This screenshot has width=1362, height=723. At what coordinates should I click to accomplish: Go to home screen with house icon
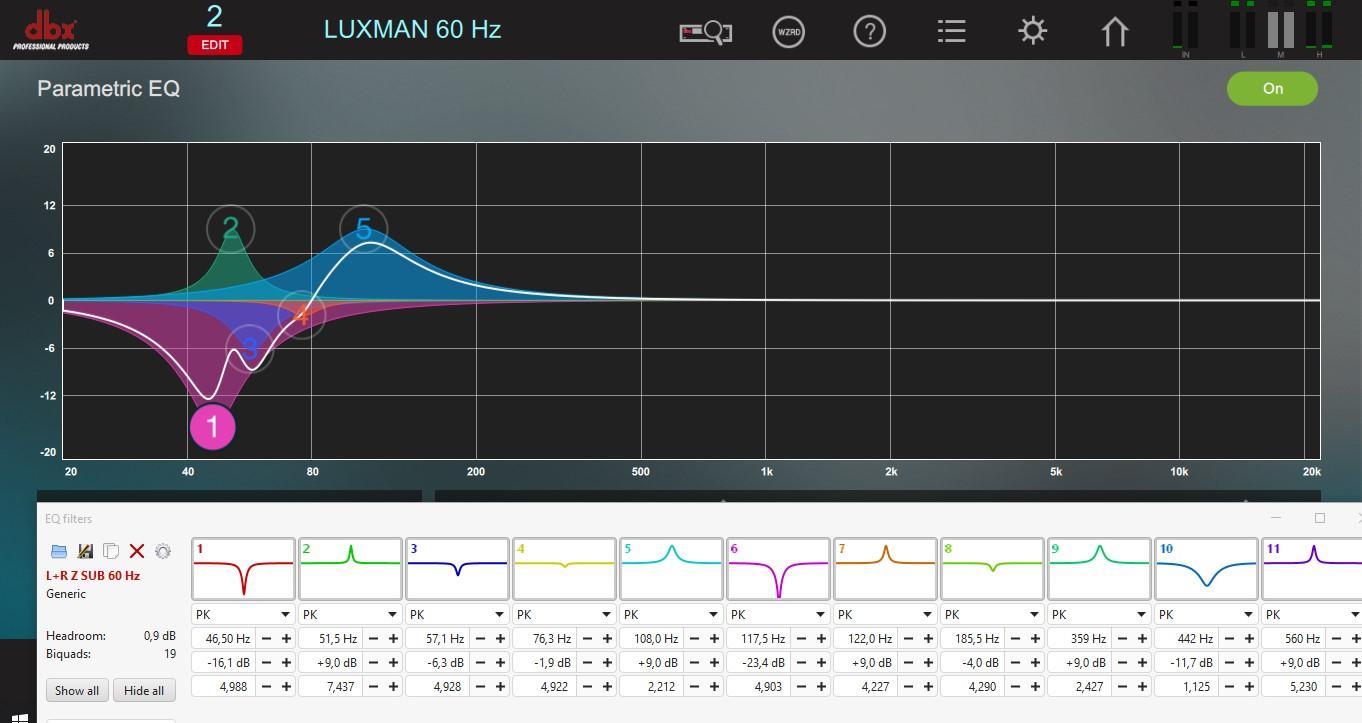click(x=1114, y=32)
